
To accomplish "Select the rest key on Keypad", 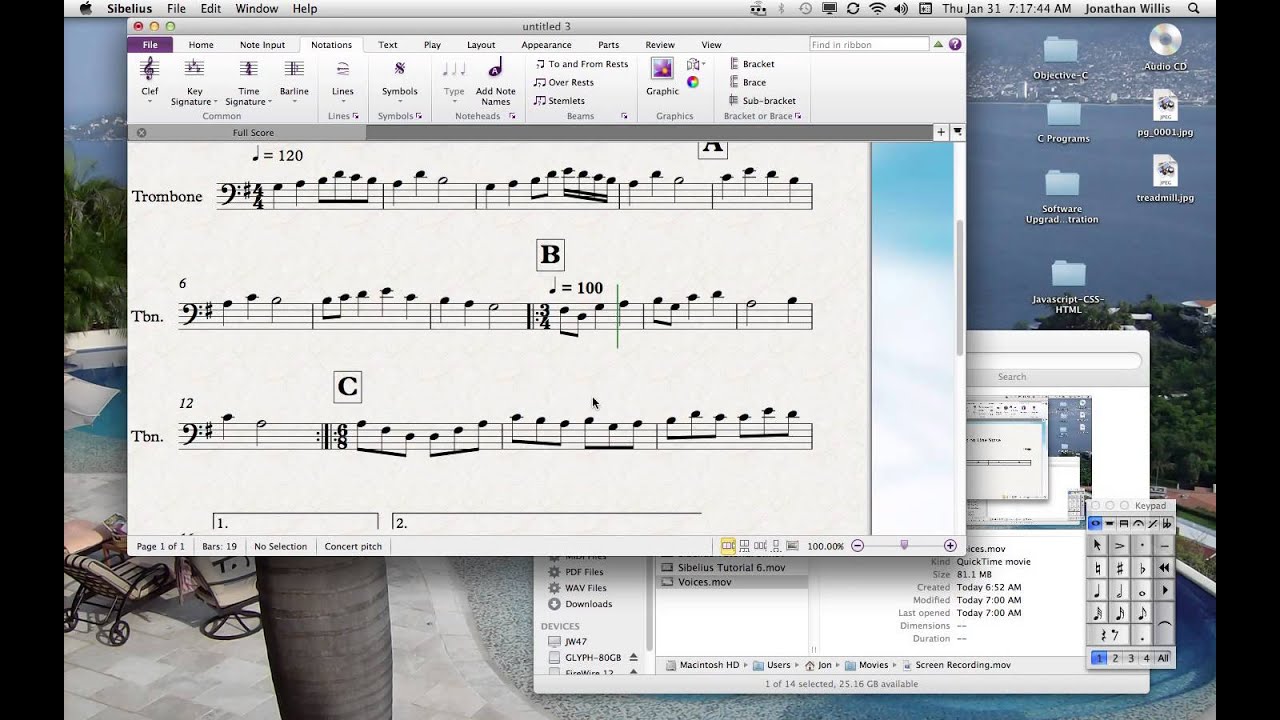I will [x=1108, y=636].
